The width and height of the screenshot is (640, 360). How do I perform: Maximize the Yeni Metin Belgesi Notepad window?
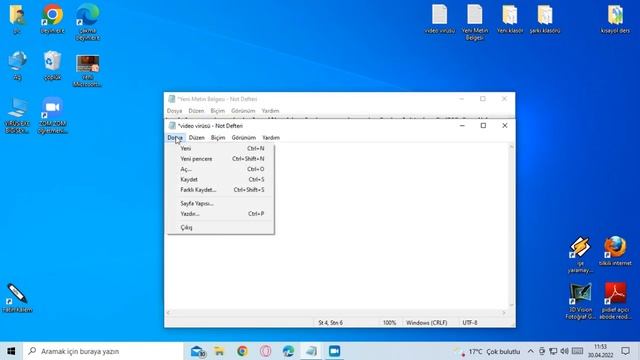(x=483, y=99)
